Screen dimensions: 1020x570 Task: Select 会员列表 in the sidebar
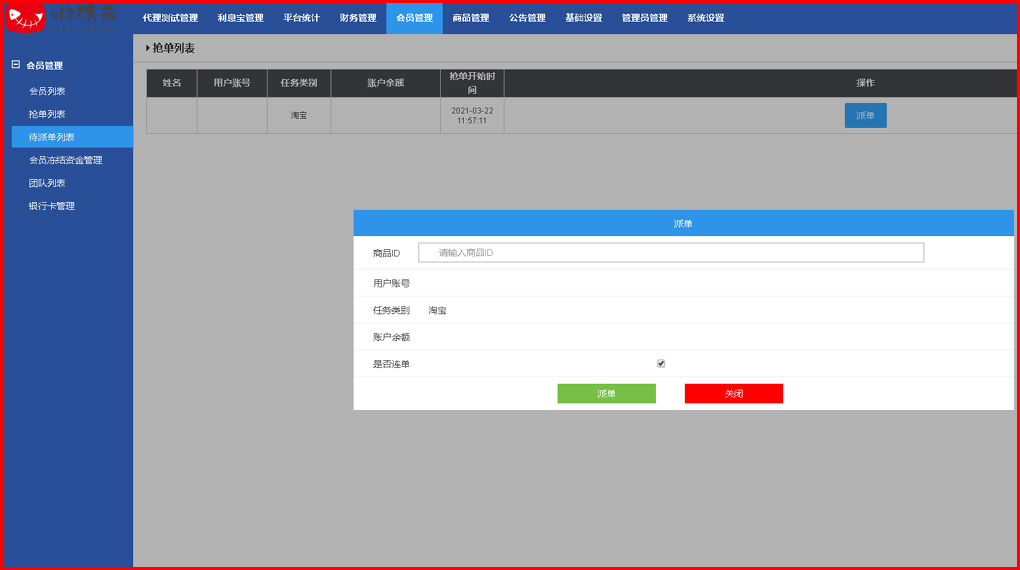47,91
